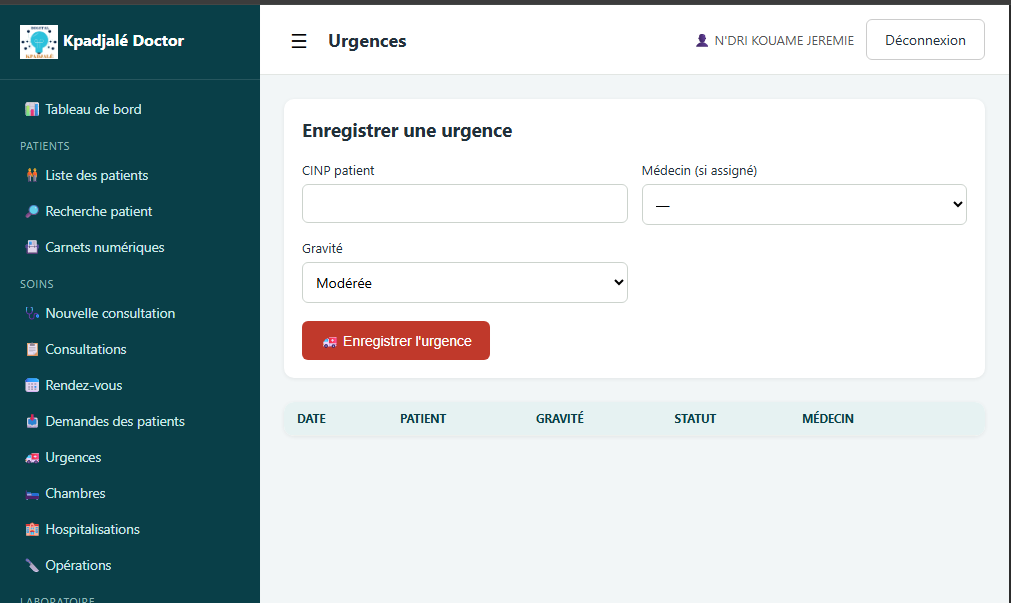Click the Chambres bed icon
Screen dimensions: 1011x603
click(x=32, y=493)
